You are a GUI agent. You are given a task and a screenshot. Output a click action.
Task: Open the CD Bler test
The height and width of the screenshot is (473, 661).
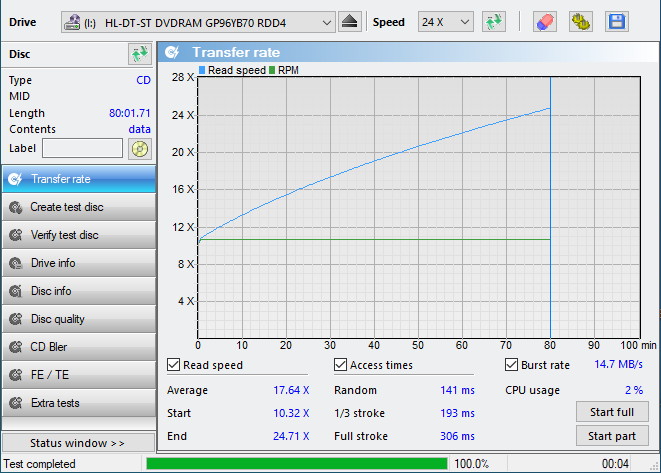coord(79,347)
